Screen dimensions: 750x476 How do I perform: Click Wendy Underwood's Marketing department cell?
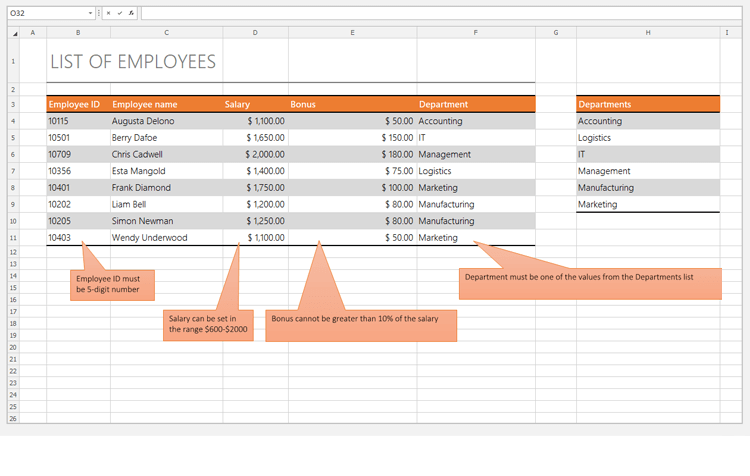coord(475,238)
